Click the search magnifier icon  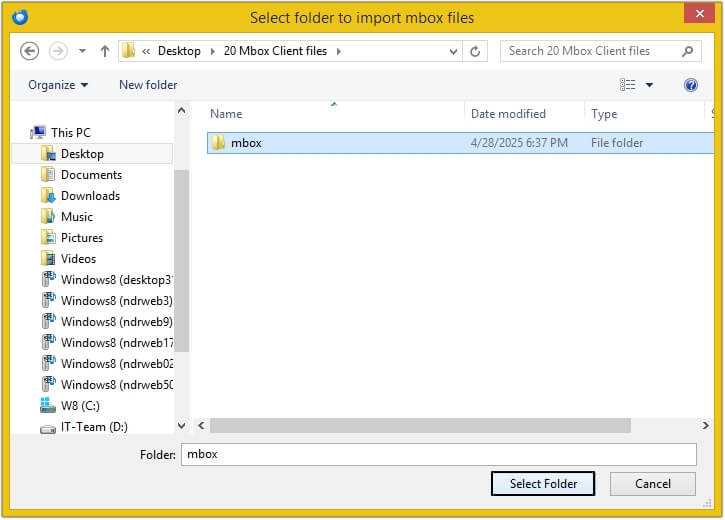688,51
